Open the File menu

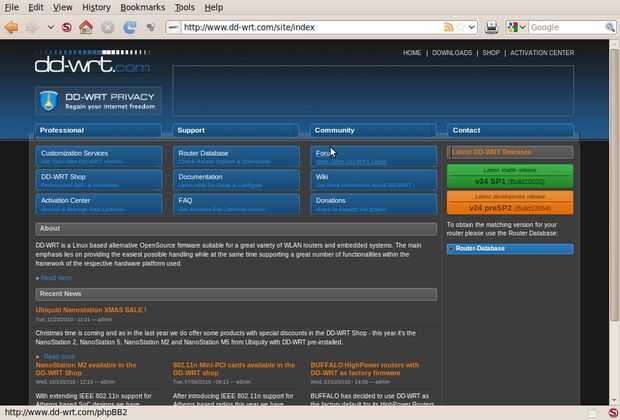tap(11, 8)
